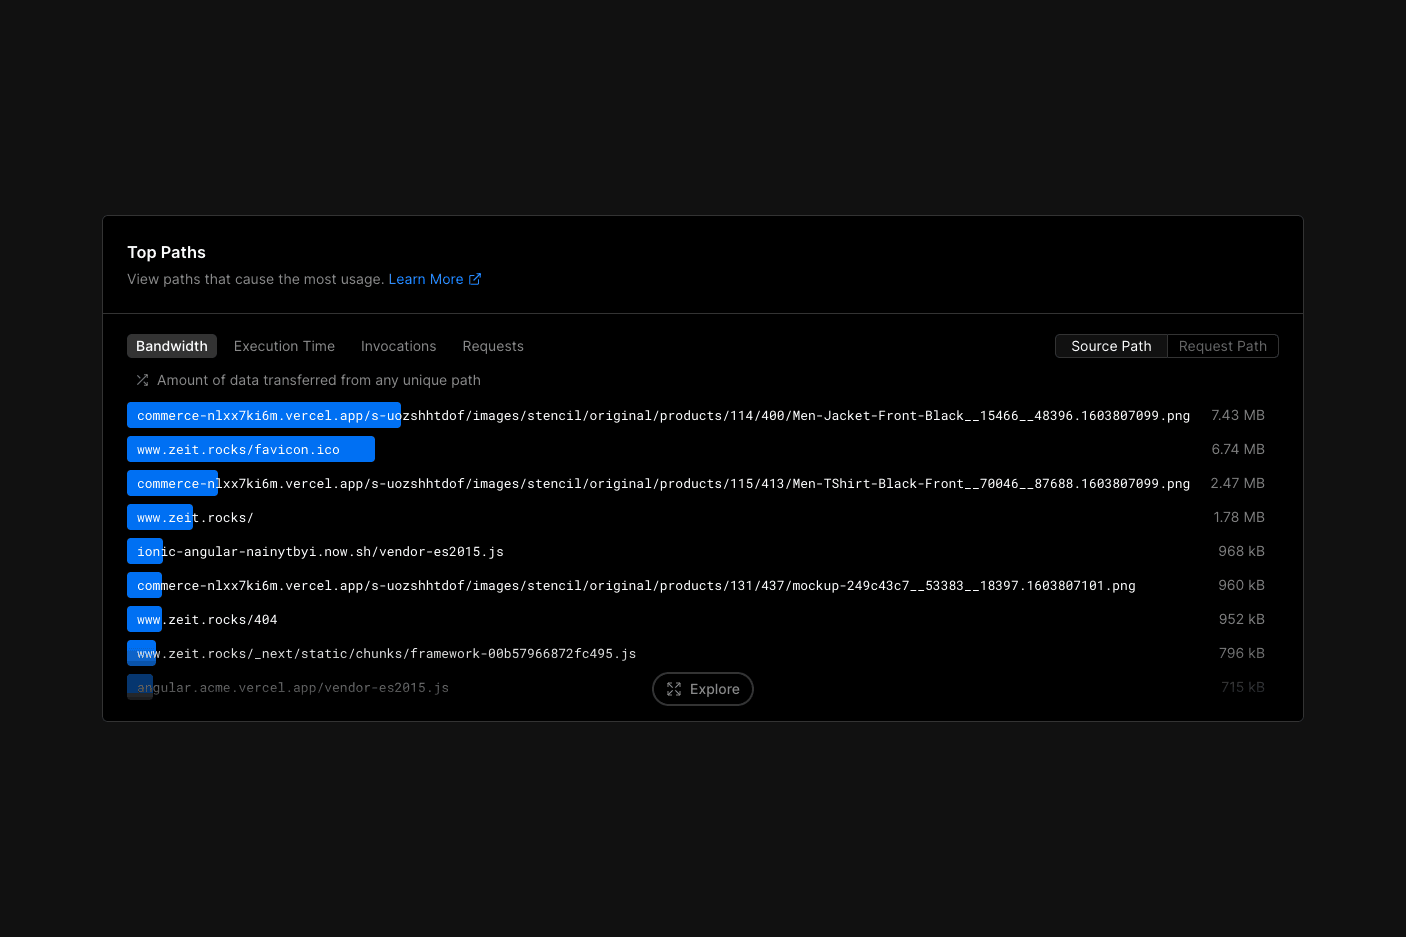Image resolution: width=1406 pixels, height=937 pixels.
Task: Select the Bandwidth tab
Action: point(172,347)
